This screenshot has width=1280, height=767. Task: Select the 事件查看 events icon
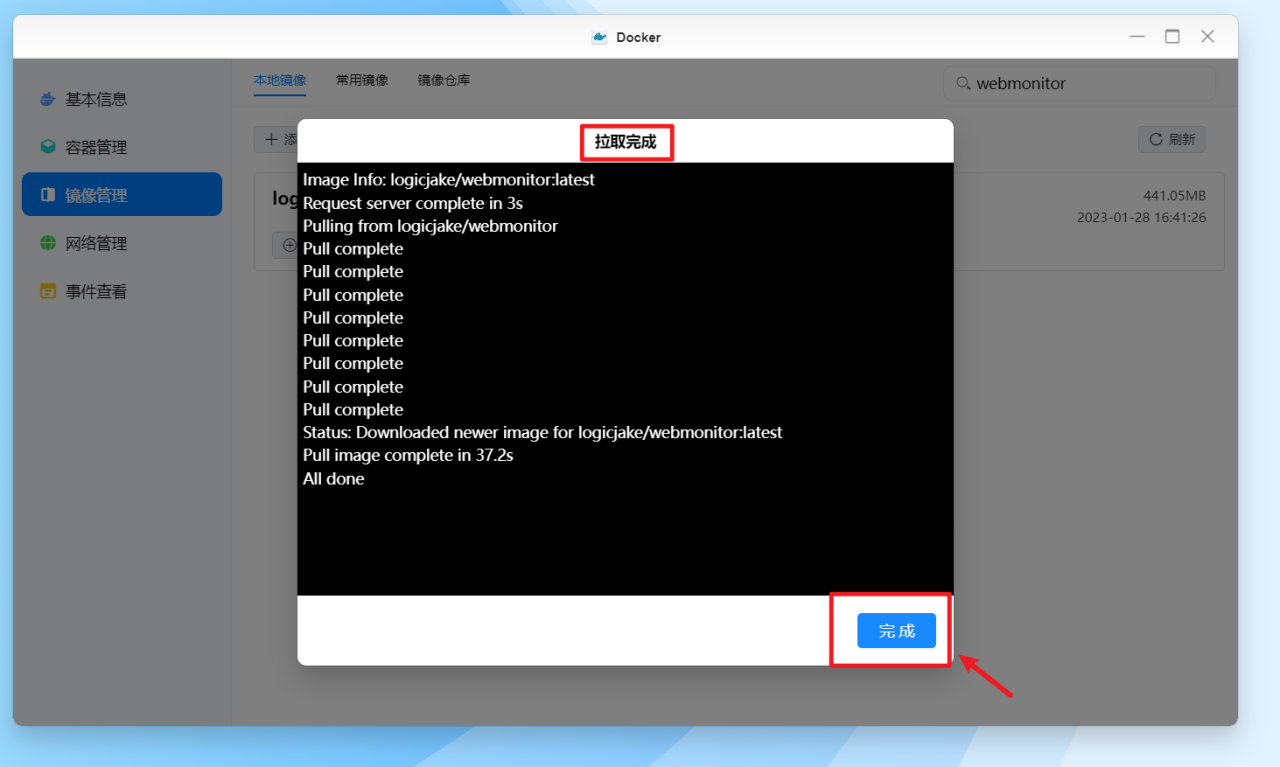47,290
